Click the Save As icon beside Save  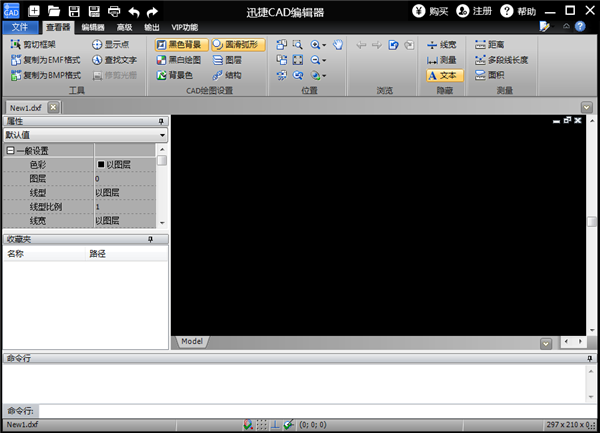(94, 11)
